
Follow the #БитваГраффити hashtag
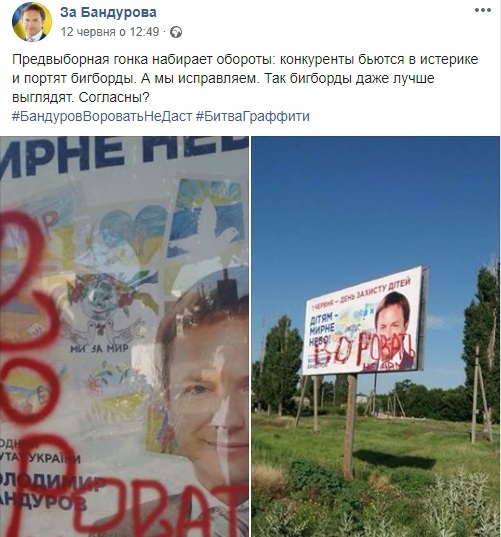[253, 116]
